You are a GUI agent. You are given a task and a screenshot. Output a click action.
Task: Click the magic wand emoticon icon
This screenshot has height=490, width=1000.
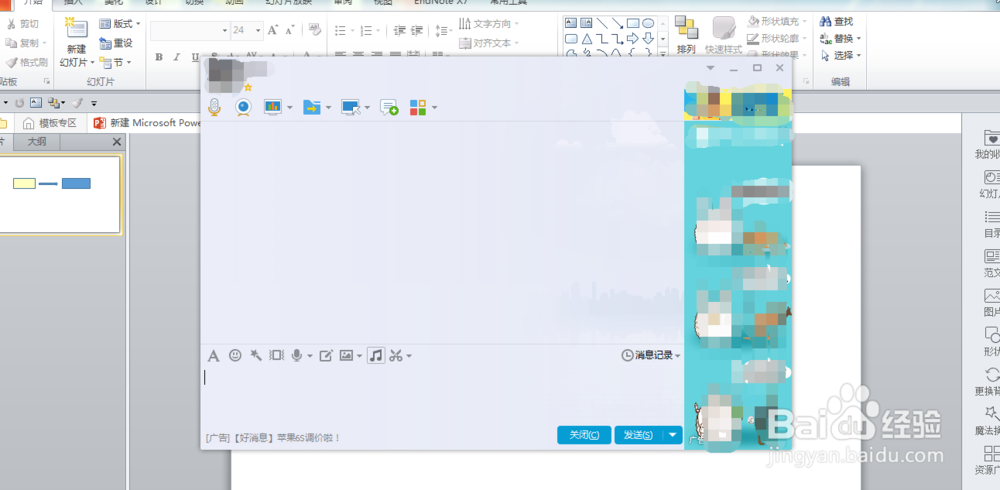coord(256,355)
